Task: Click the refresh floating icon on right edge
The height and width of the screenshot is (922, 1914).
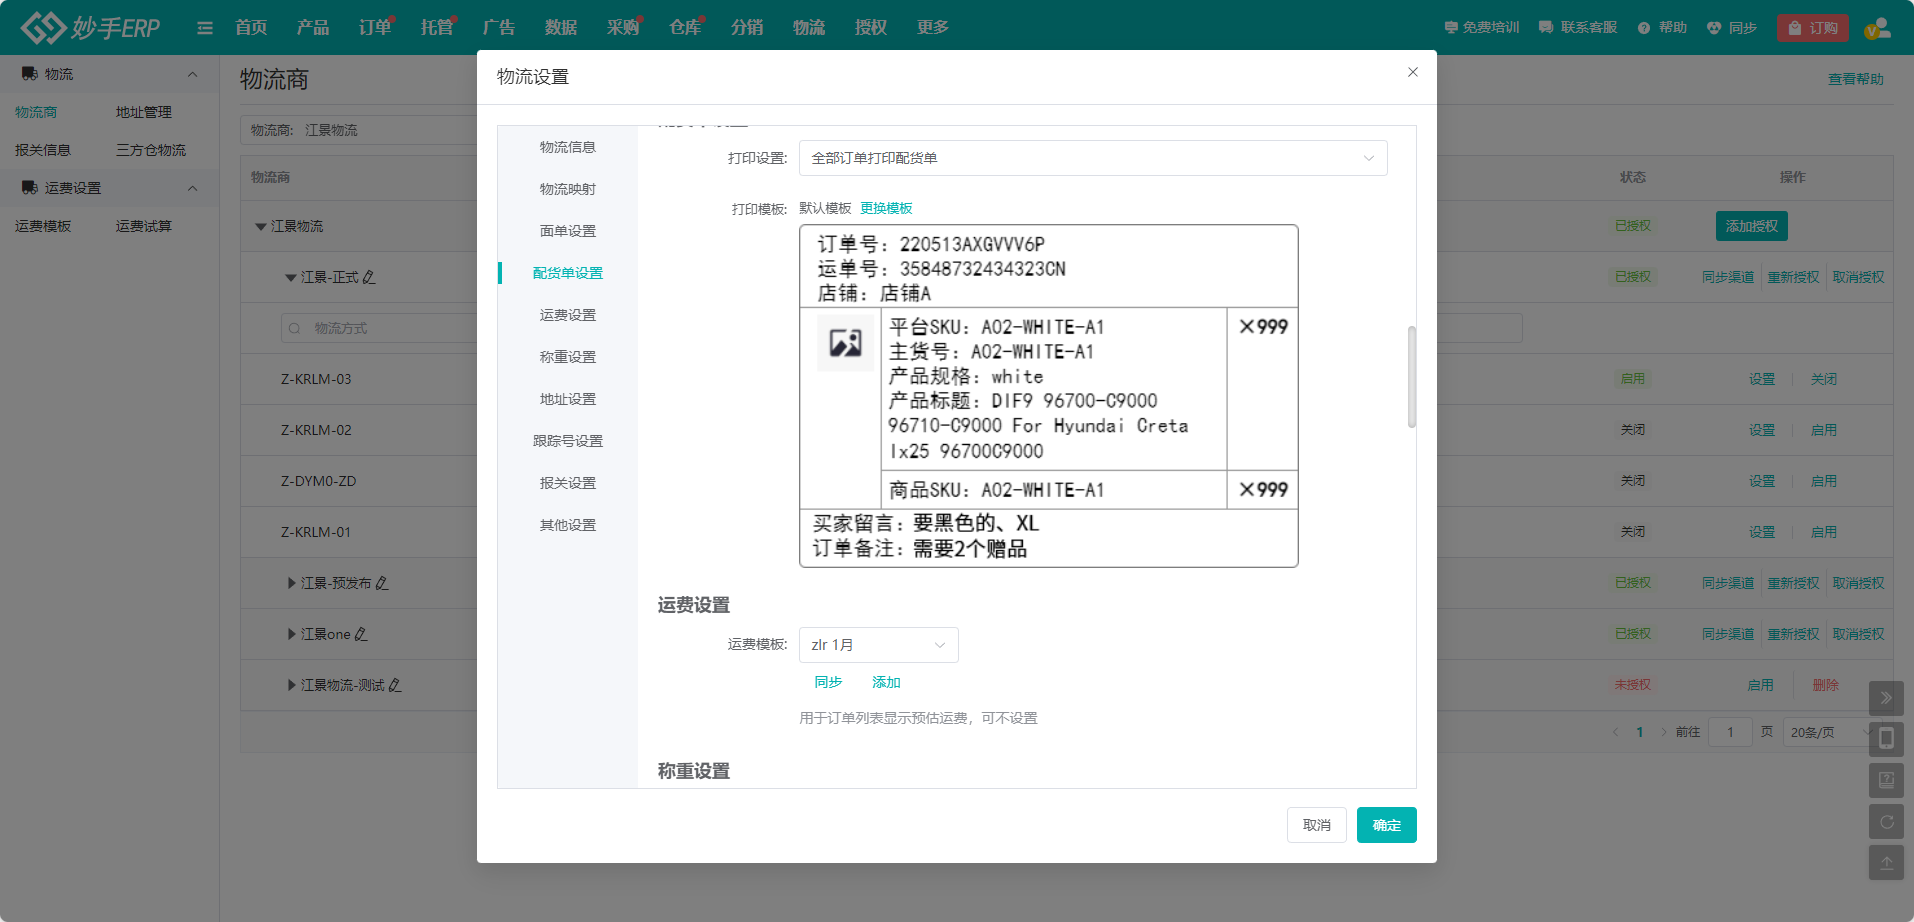Action: coord(1887,822)
